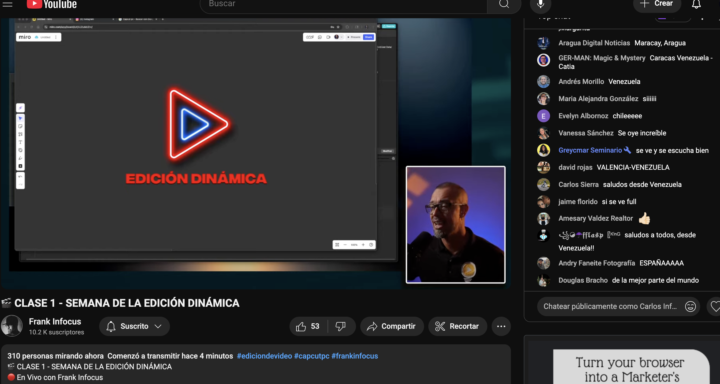Screen dimensions: 720x384
Task: Click Andry Faneite Fotografía avatar
Action: [x=543, y=263]
